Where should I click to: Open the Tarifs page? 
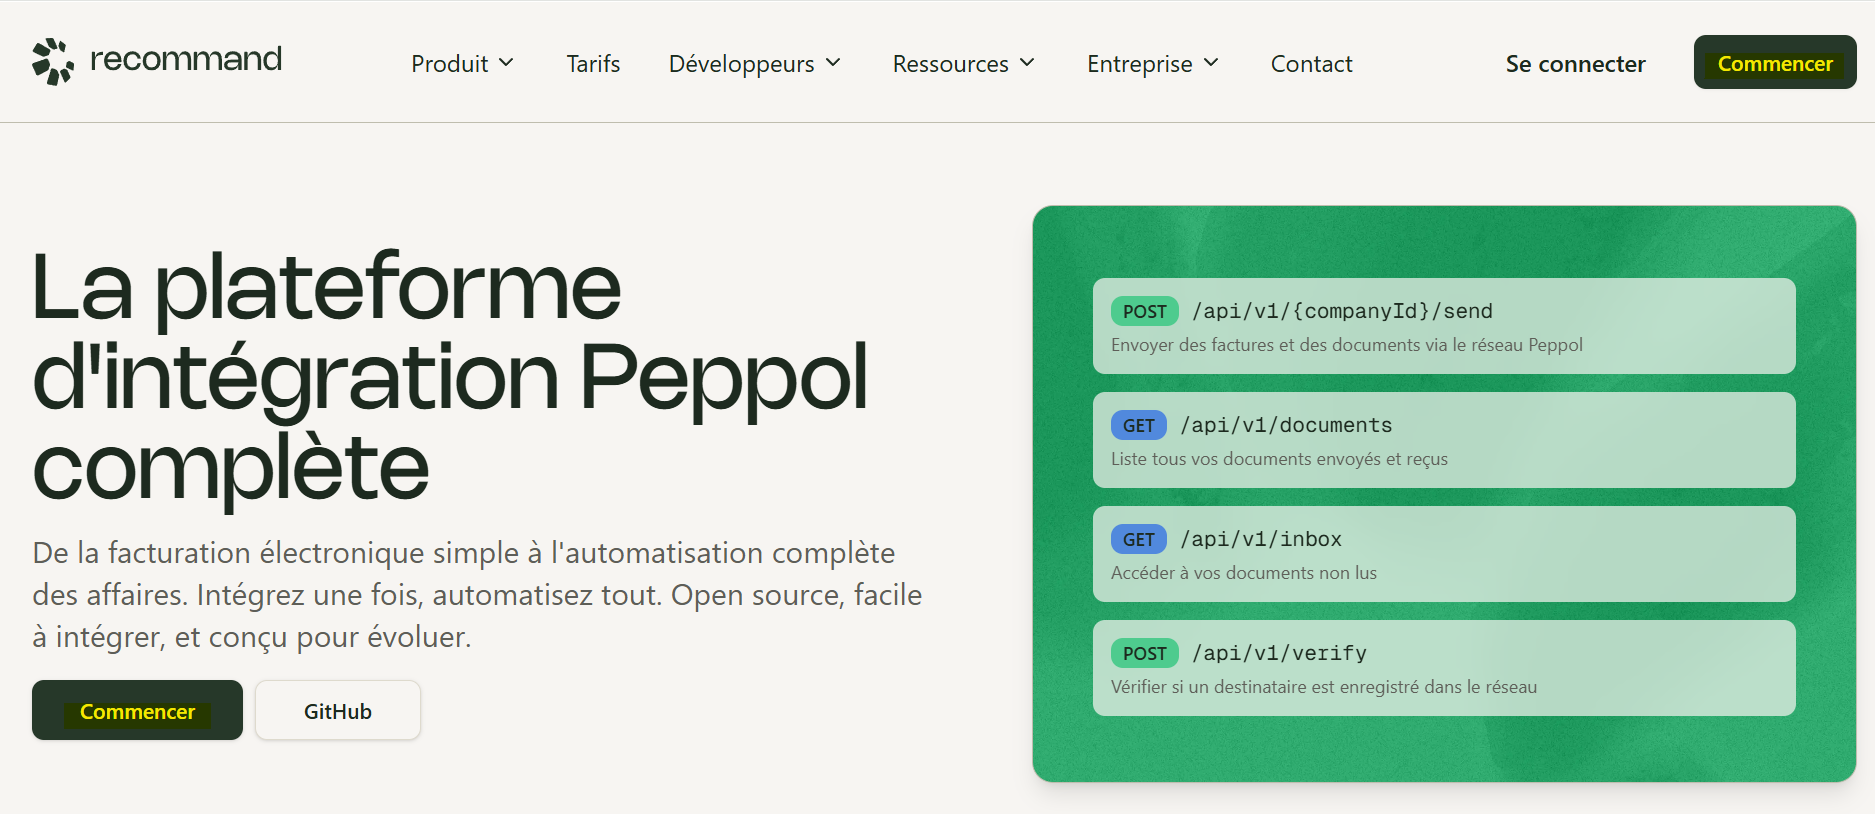click(593, 64)
